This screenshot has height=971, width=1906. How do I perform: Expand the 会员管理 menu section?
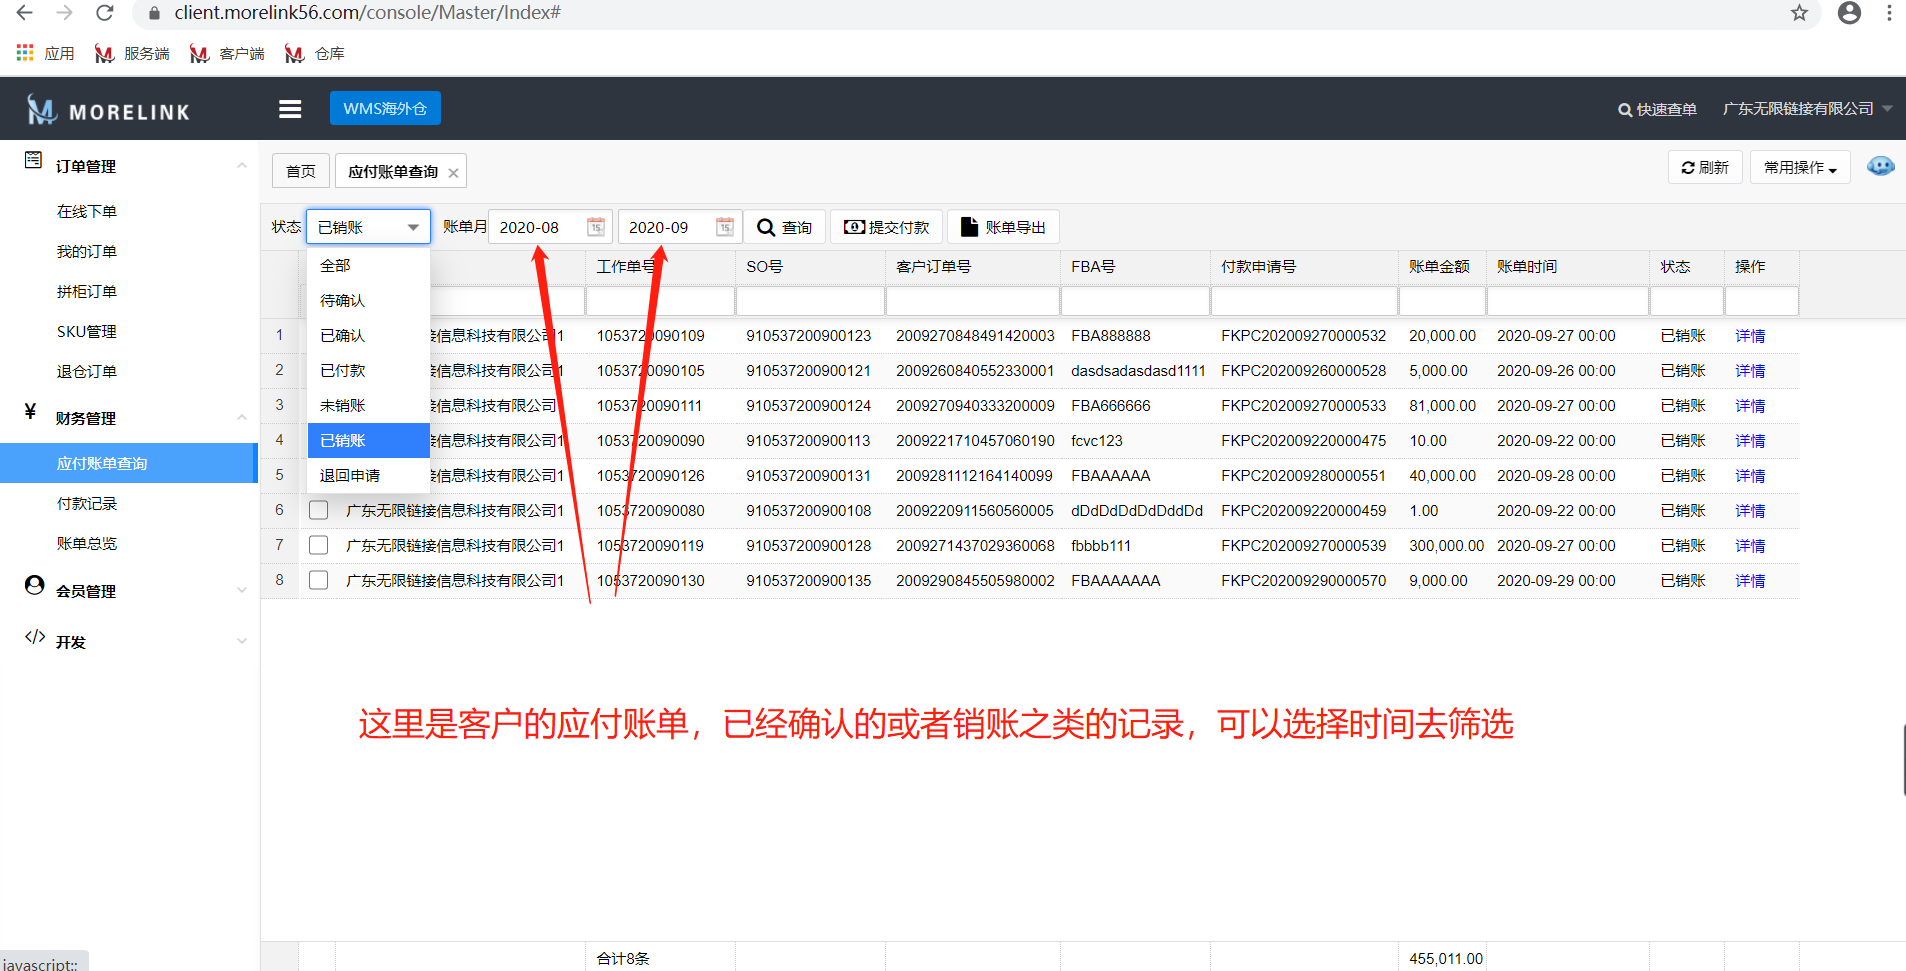tap(129, 590)
